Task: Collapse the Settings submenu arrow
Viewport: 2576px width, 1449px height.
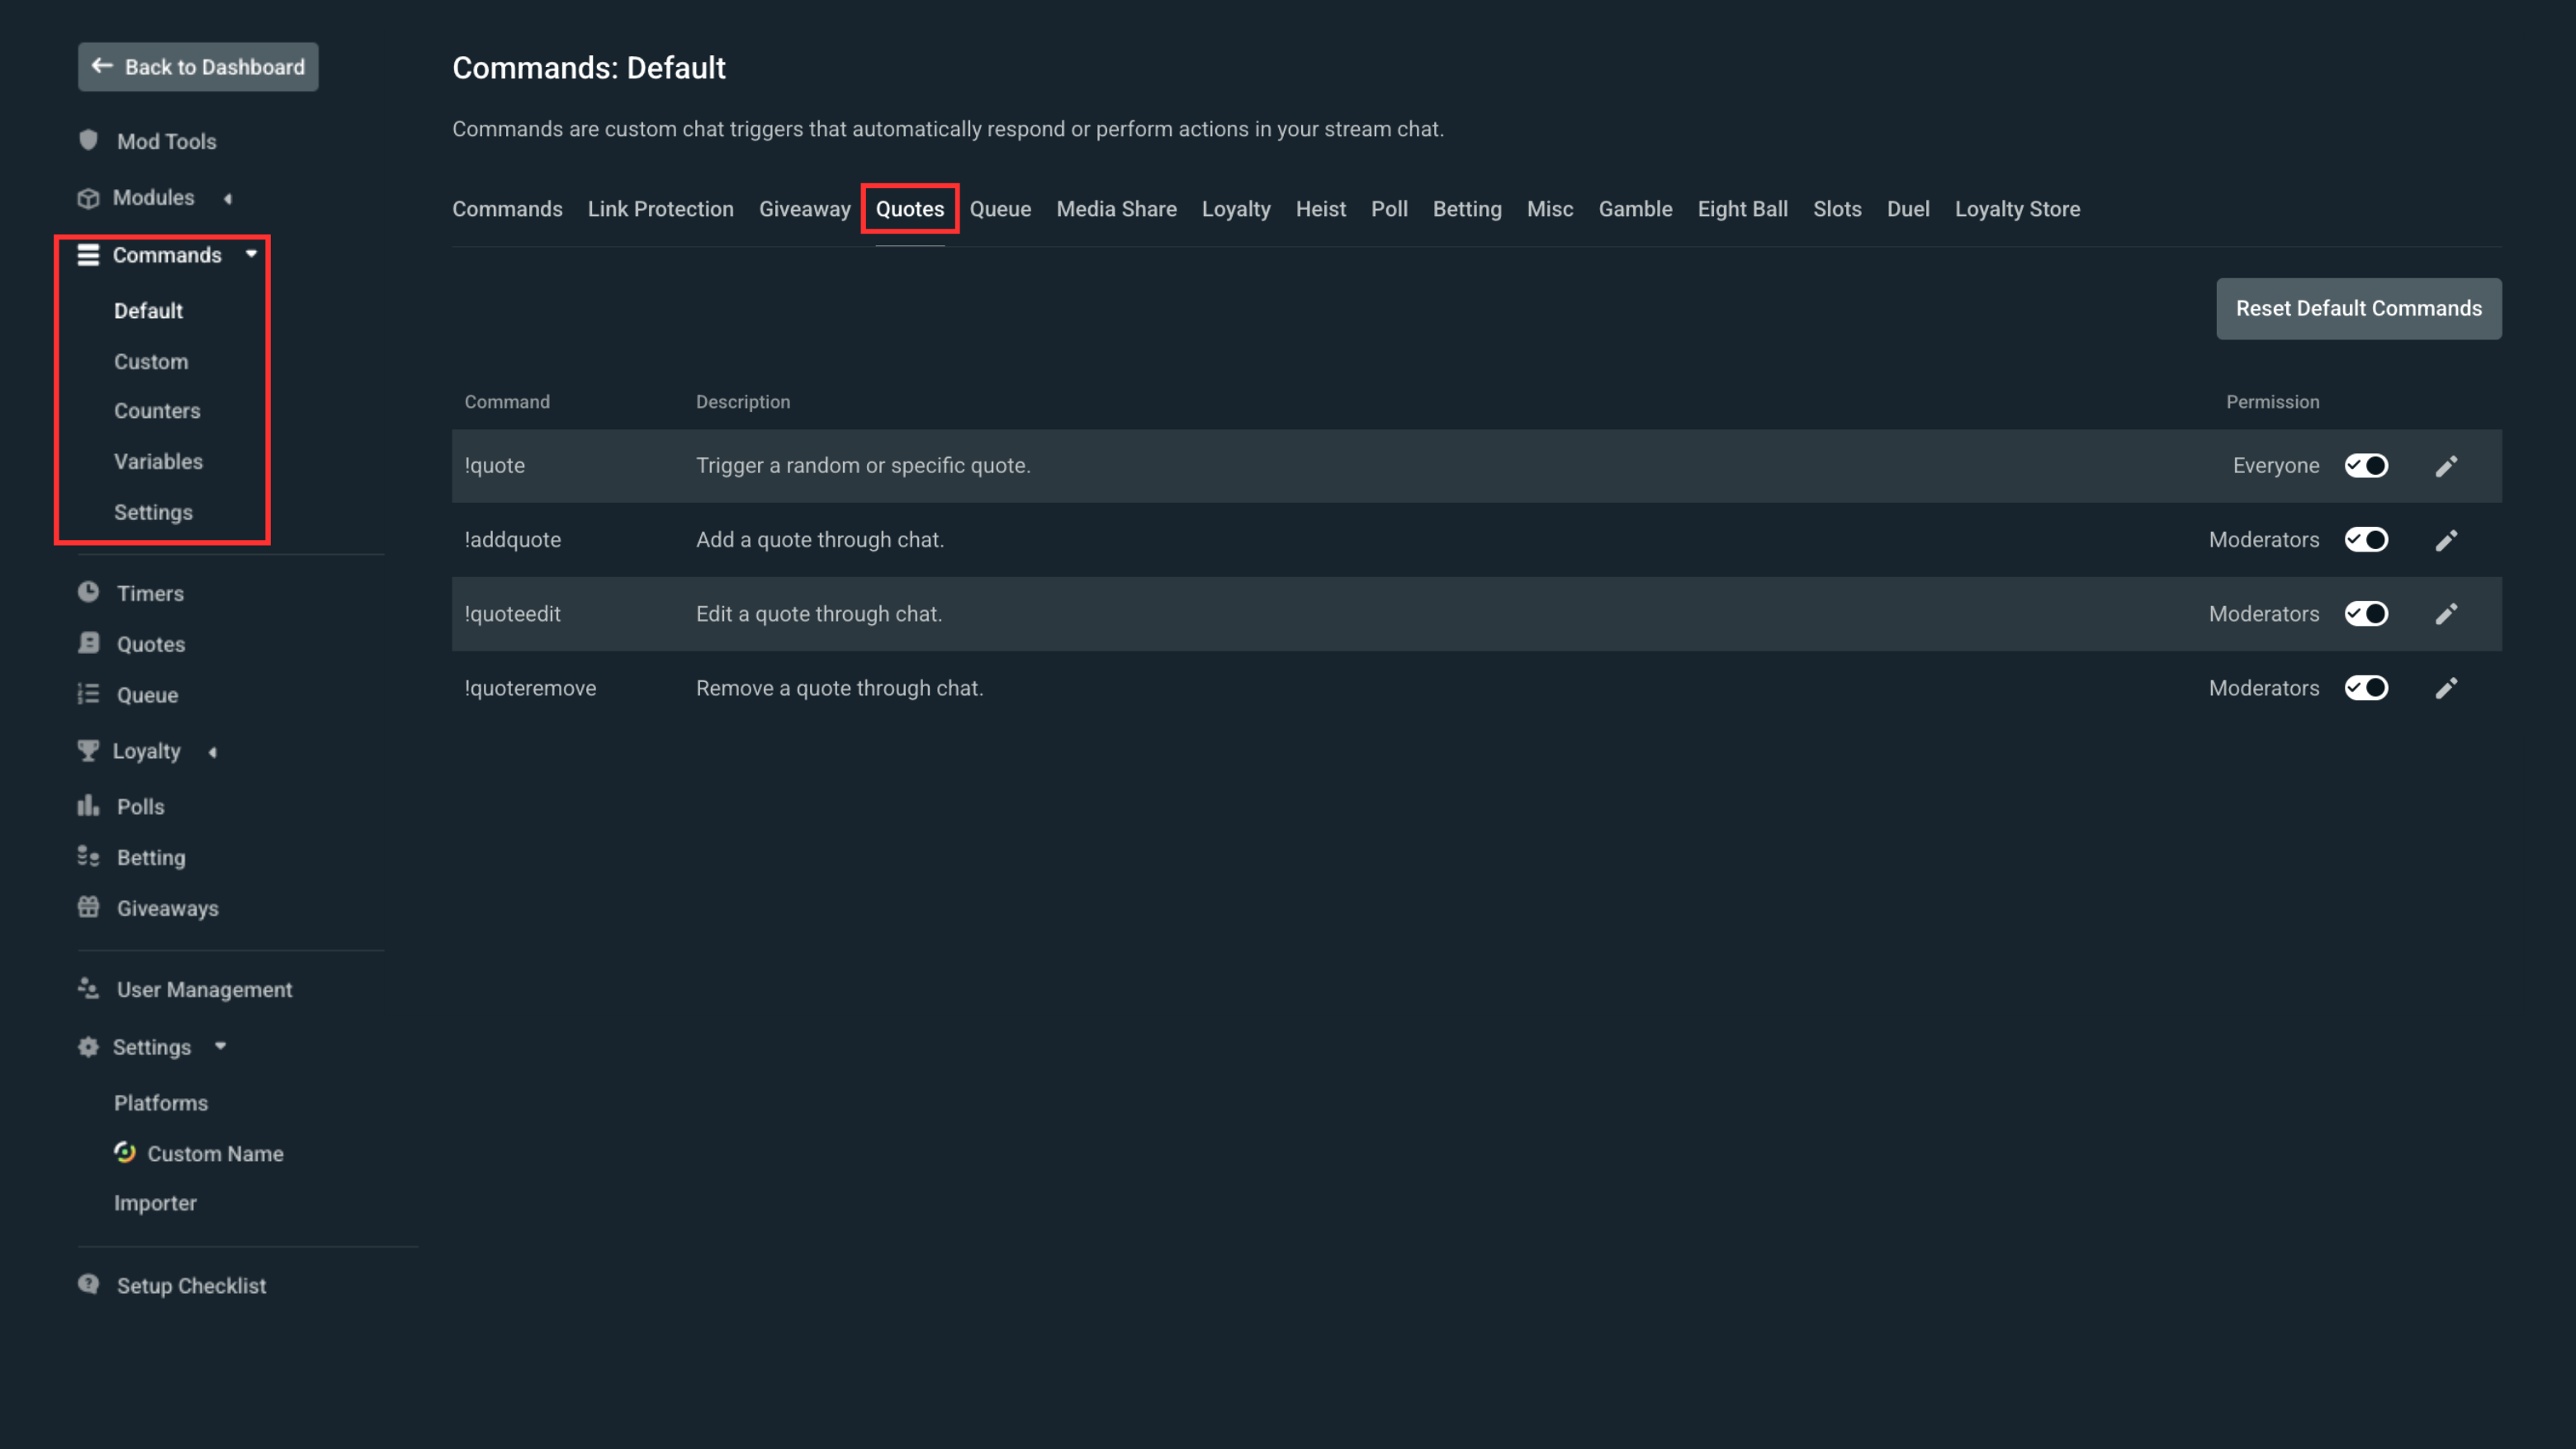Action: (221, 1046)
